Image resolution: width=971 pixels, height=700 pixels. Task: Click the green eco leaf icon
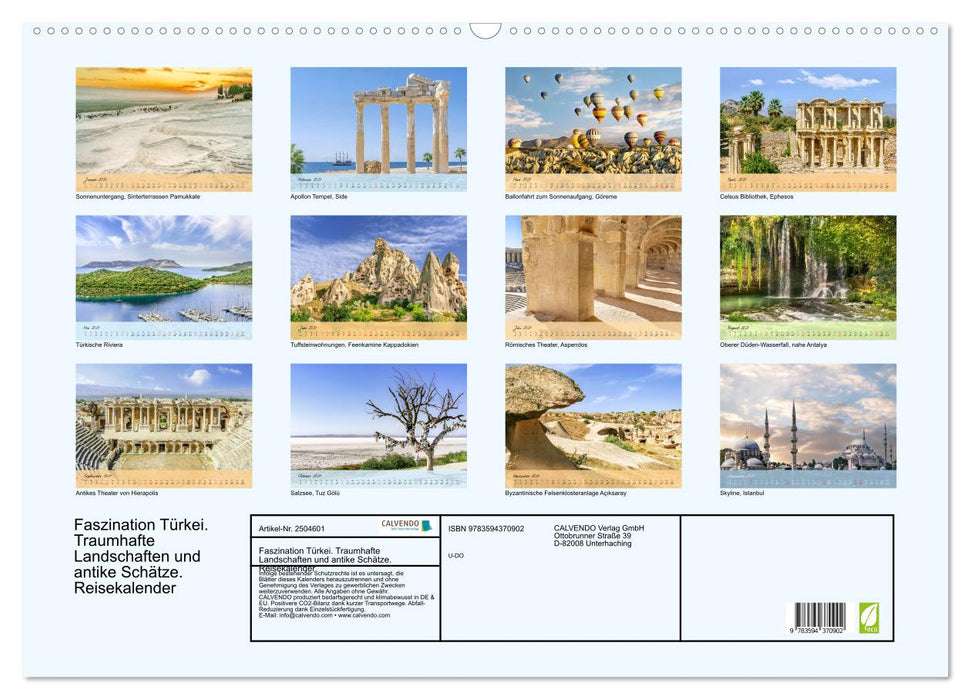tap(869, 618)
